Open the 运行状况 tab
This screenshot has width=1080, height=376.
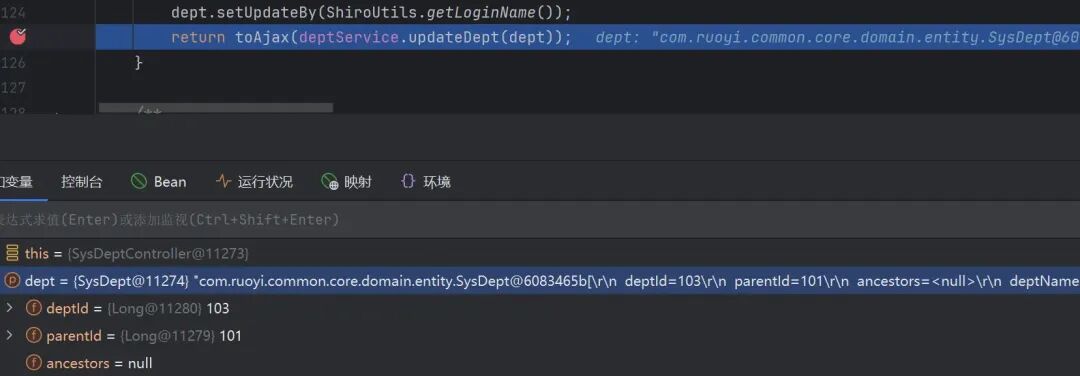click(x=254, y=182)
